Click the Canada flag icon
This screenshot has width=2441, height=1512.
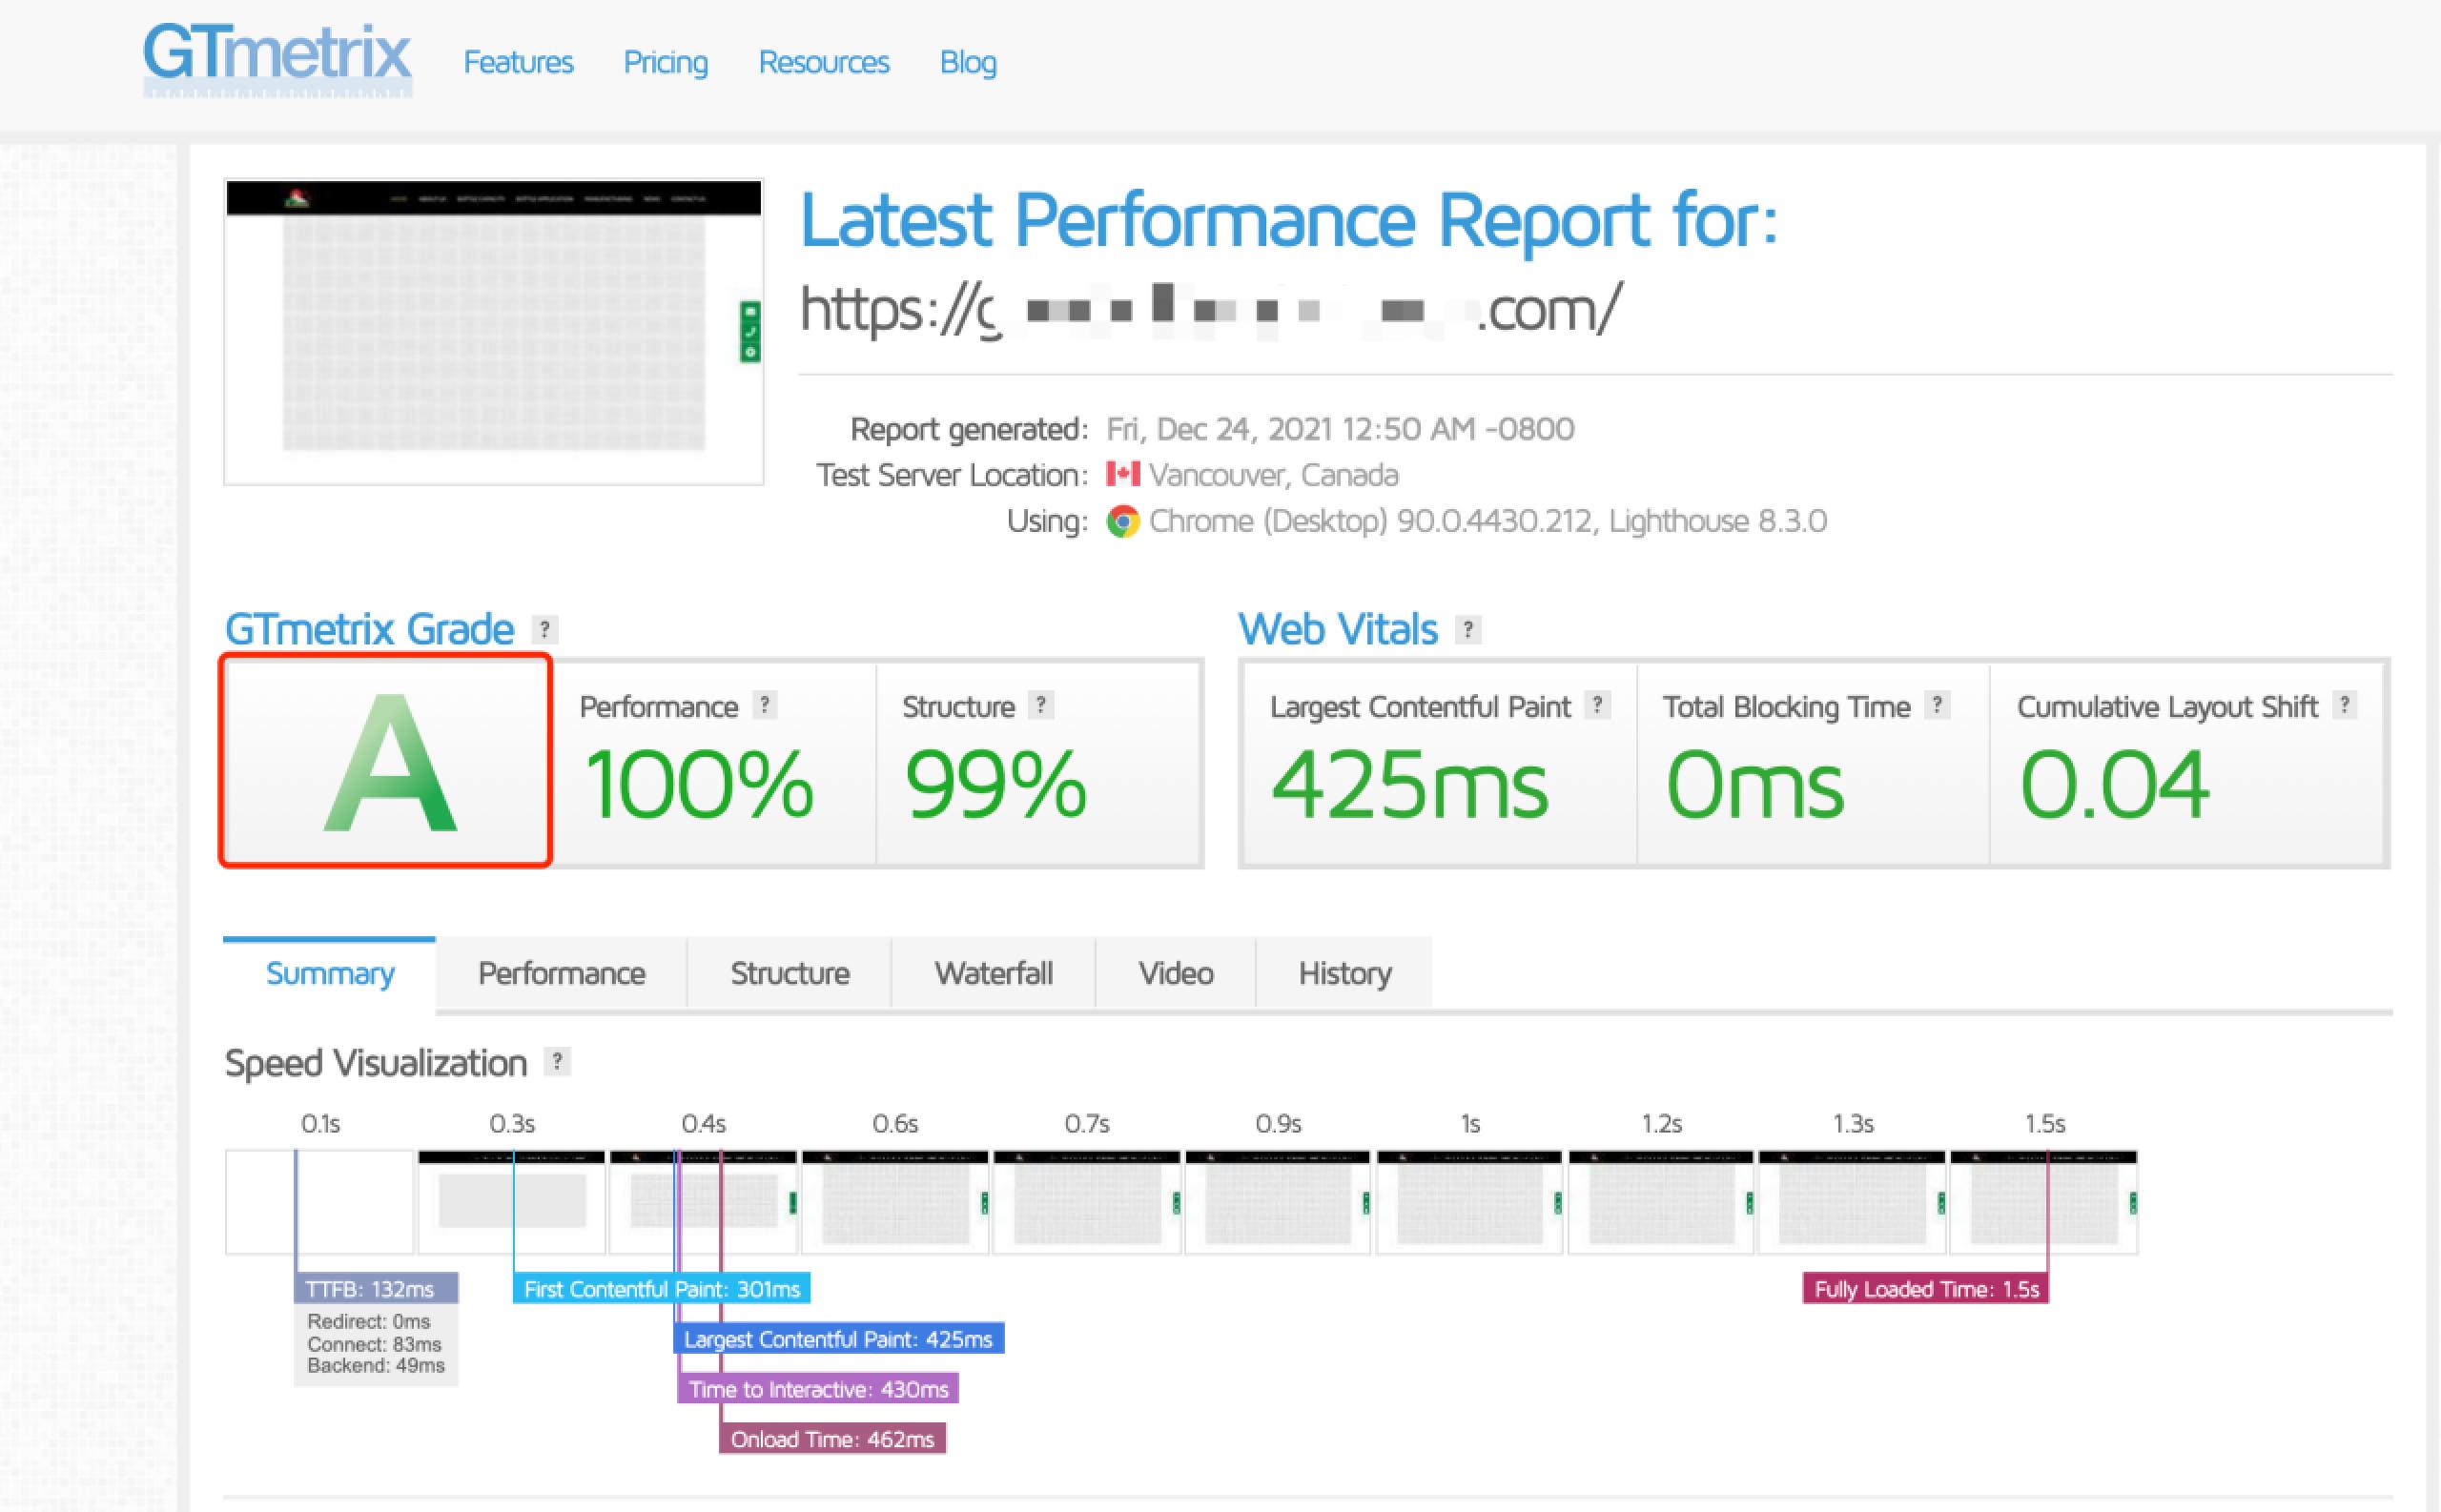(x=1123, y=474)
